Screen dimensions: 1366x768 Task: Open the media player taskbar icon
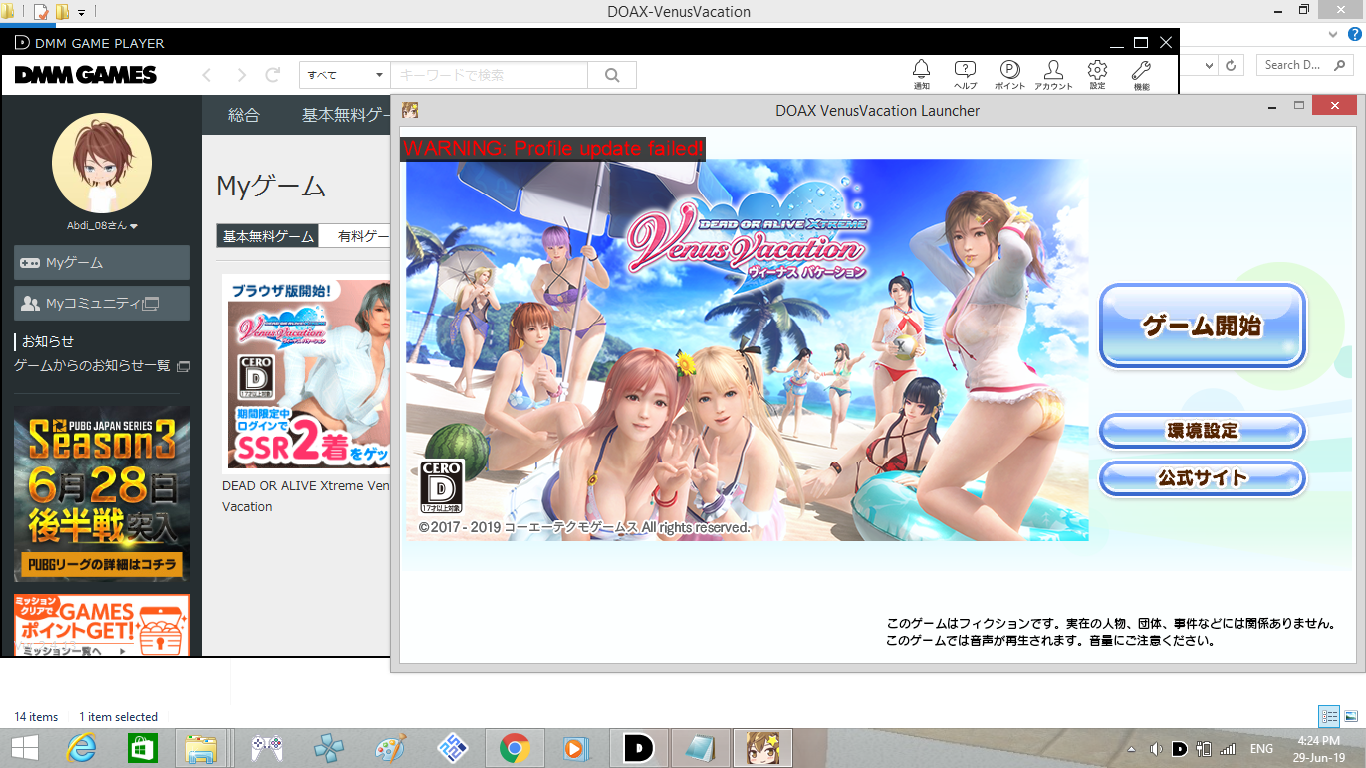(x=576, y=747)
